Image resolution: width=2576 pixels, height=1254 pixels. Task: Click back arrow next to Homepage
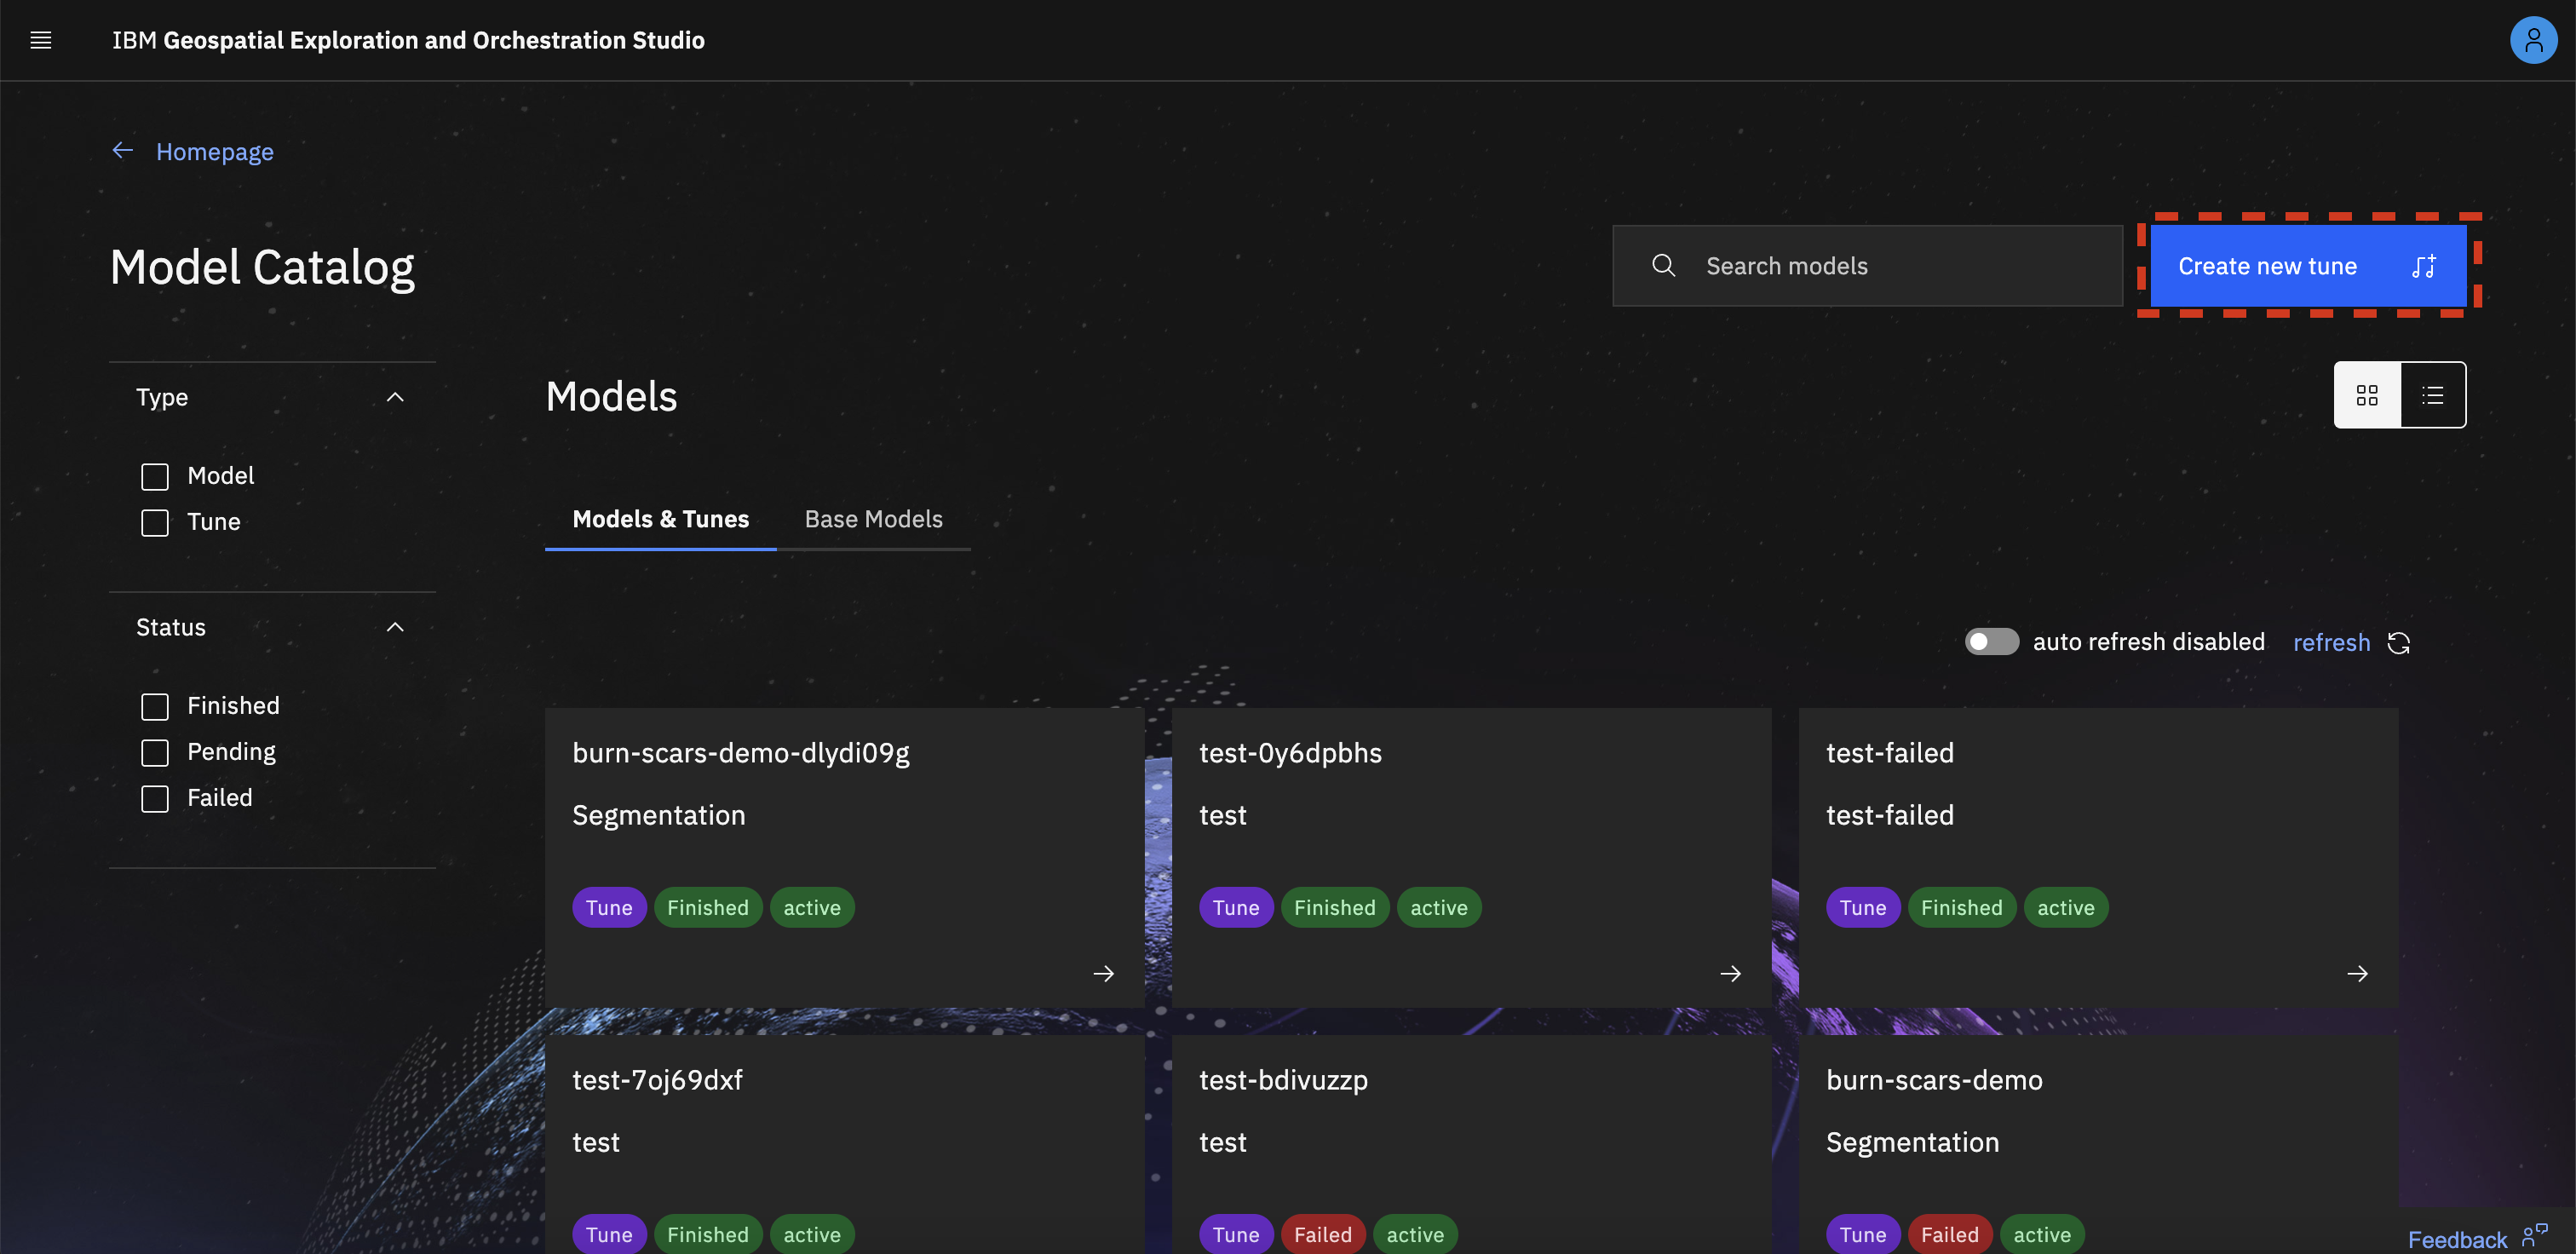pos(123,151)
